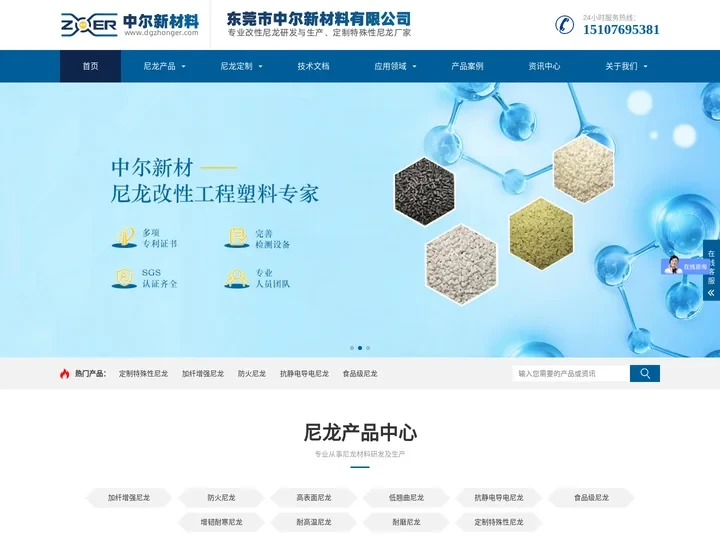The width and height of the screenshot is (720, 540).
Task: Click the search magnifier button
Action: click(645, 373)
